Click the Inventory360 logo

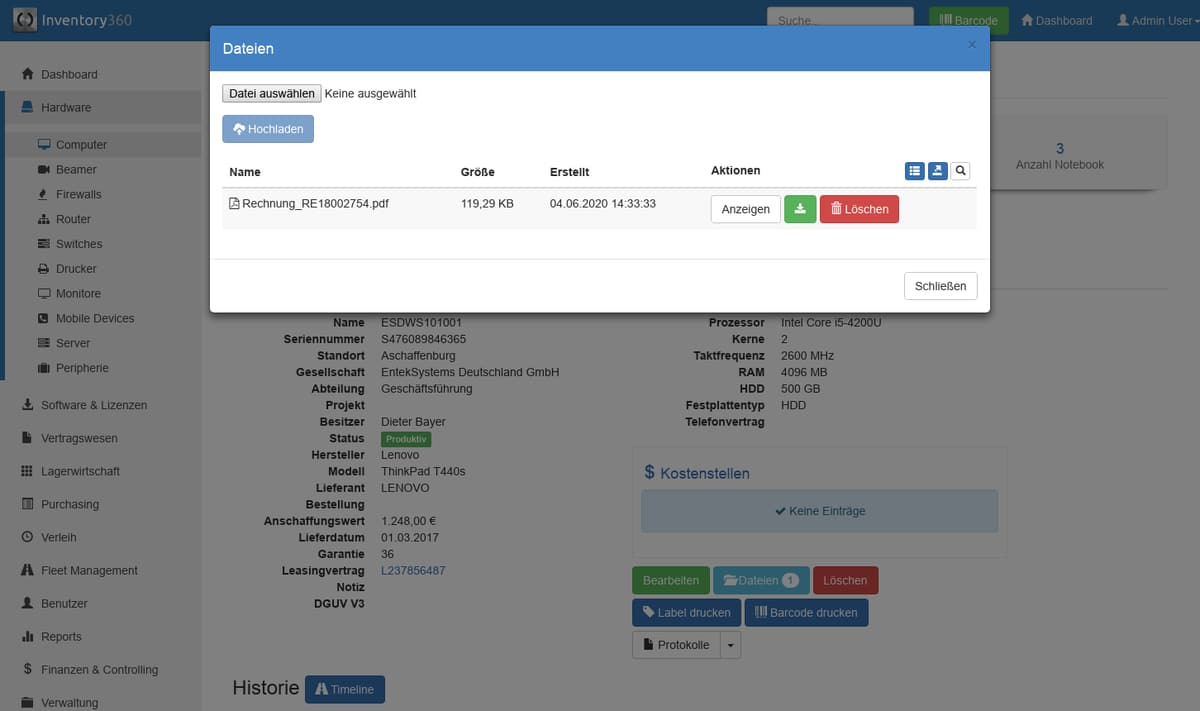[72, 20]
